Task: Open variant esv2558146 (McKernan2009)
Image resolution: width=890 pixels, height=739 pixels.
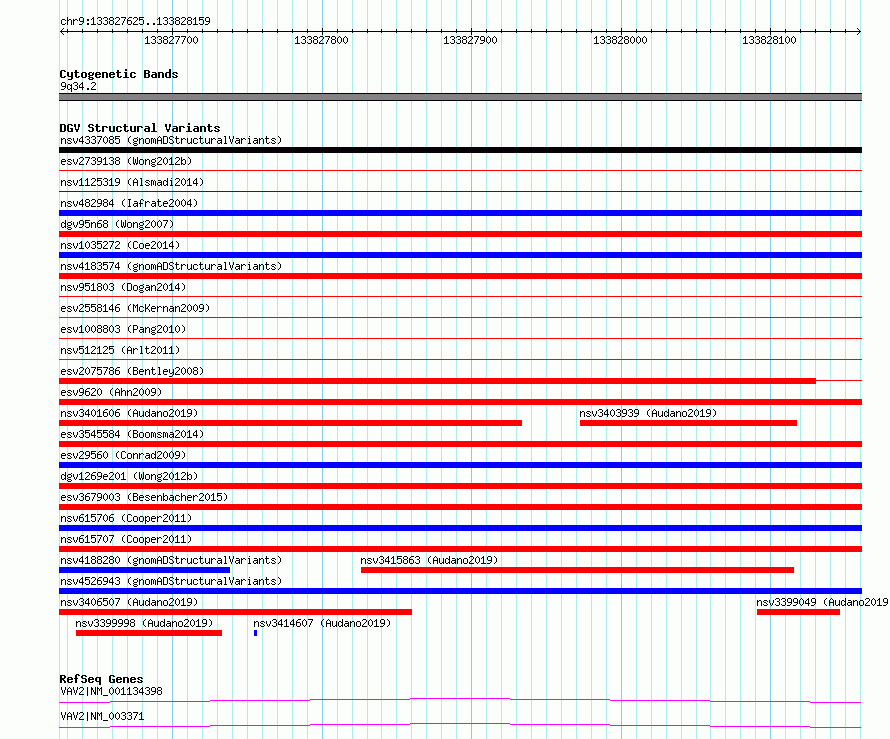Action: 135,308
